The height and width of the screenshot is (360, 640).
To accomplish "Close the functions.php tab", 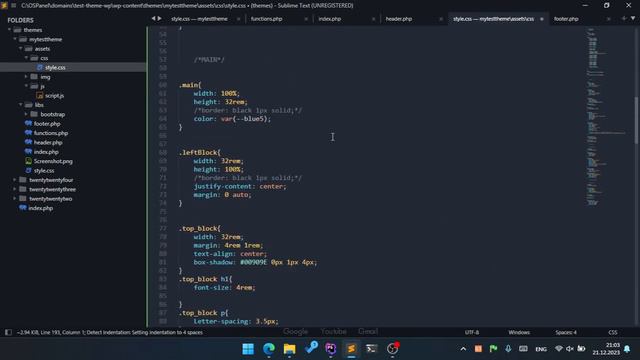I will click(x=306, y=19).
